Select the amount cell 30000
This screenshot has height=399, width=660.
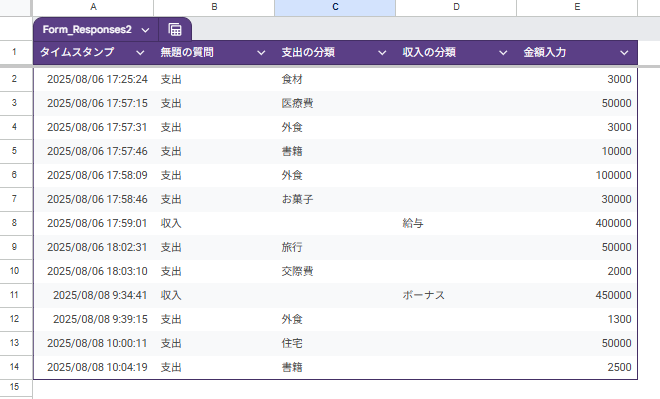(577, 199)
